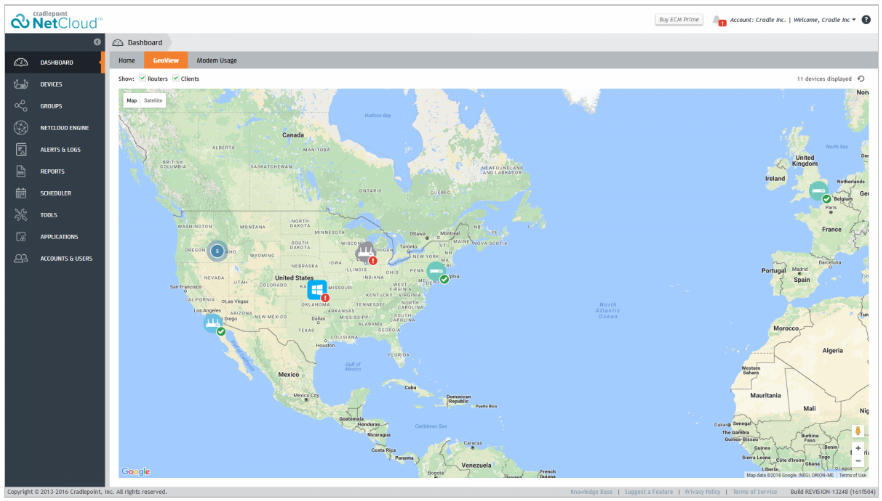The height and width of the screenshot is (501, 882).
Task: Select the Windows client marker near Kansas
Action: click(x=318, y=291)
